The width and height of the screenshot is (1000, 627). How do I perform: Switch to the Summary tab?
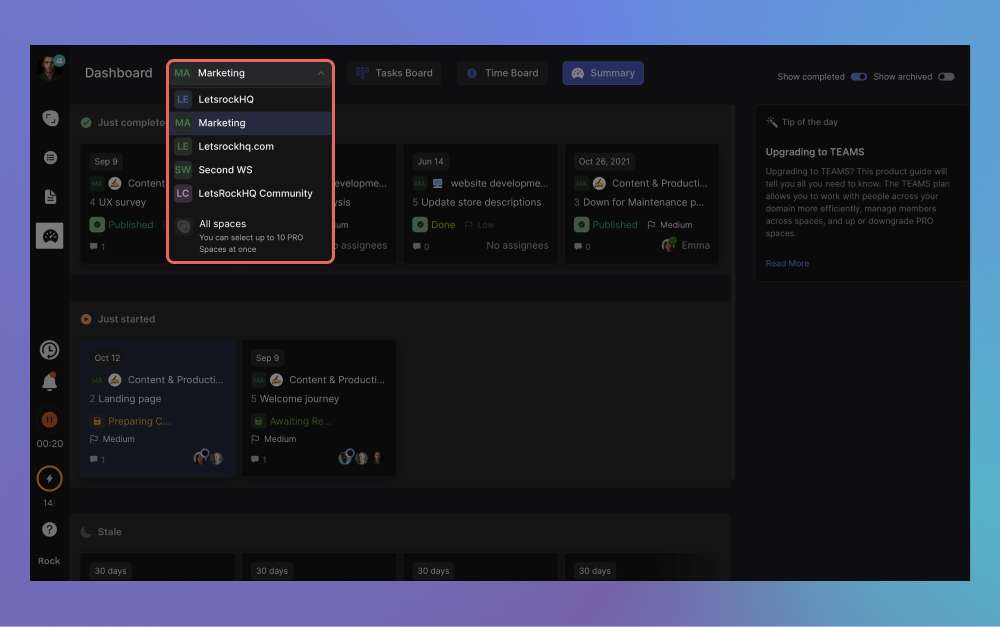click(603, 73)
